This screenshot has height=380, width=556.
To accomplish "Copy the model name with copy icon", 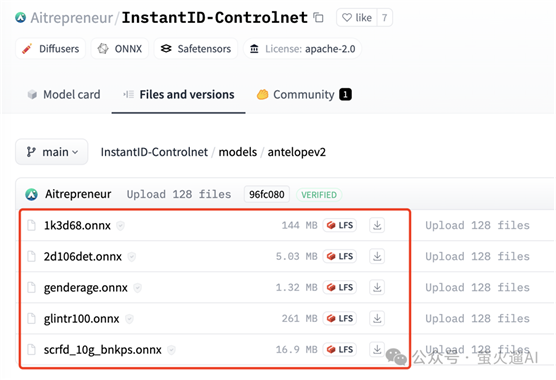I will [x=318, y=17].
